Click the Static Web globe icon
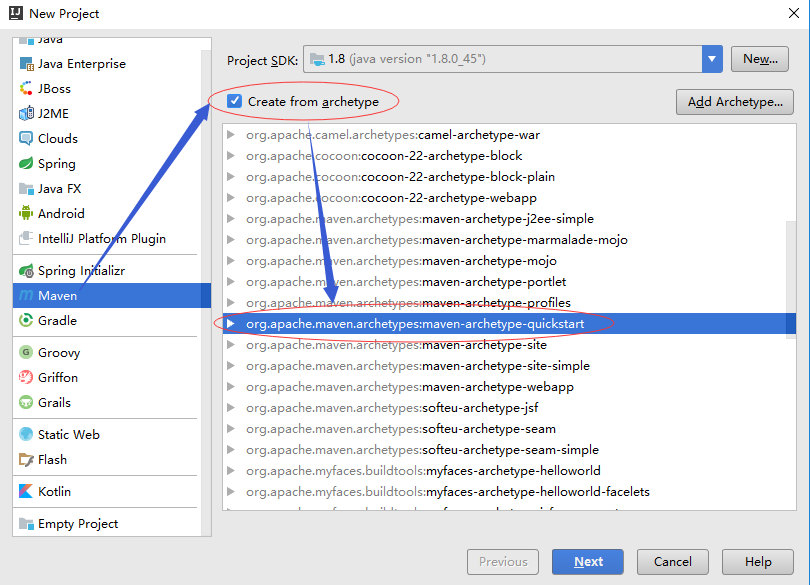 tap(26, 434)
